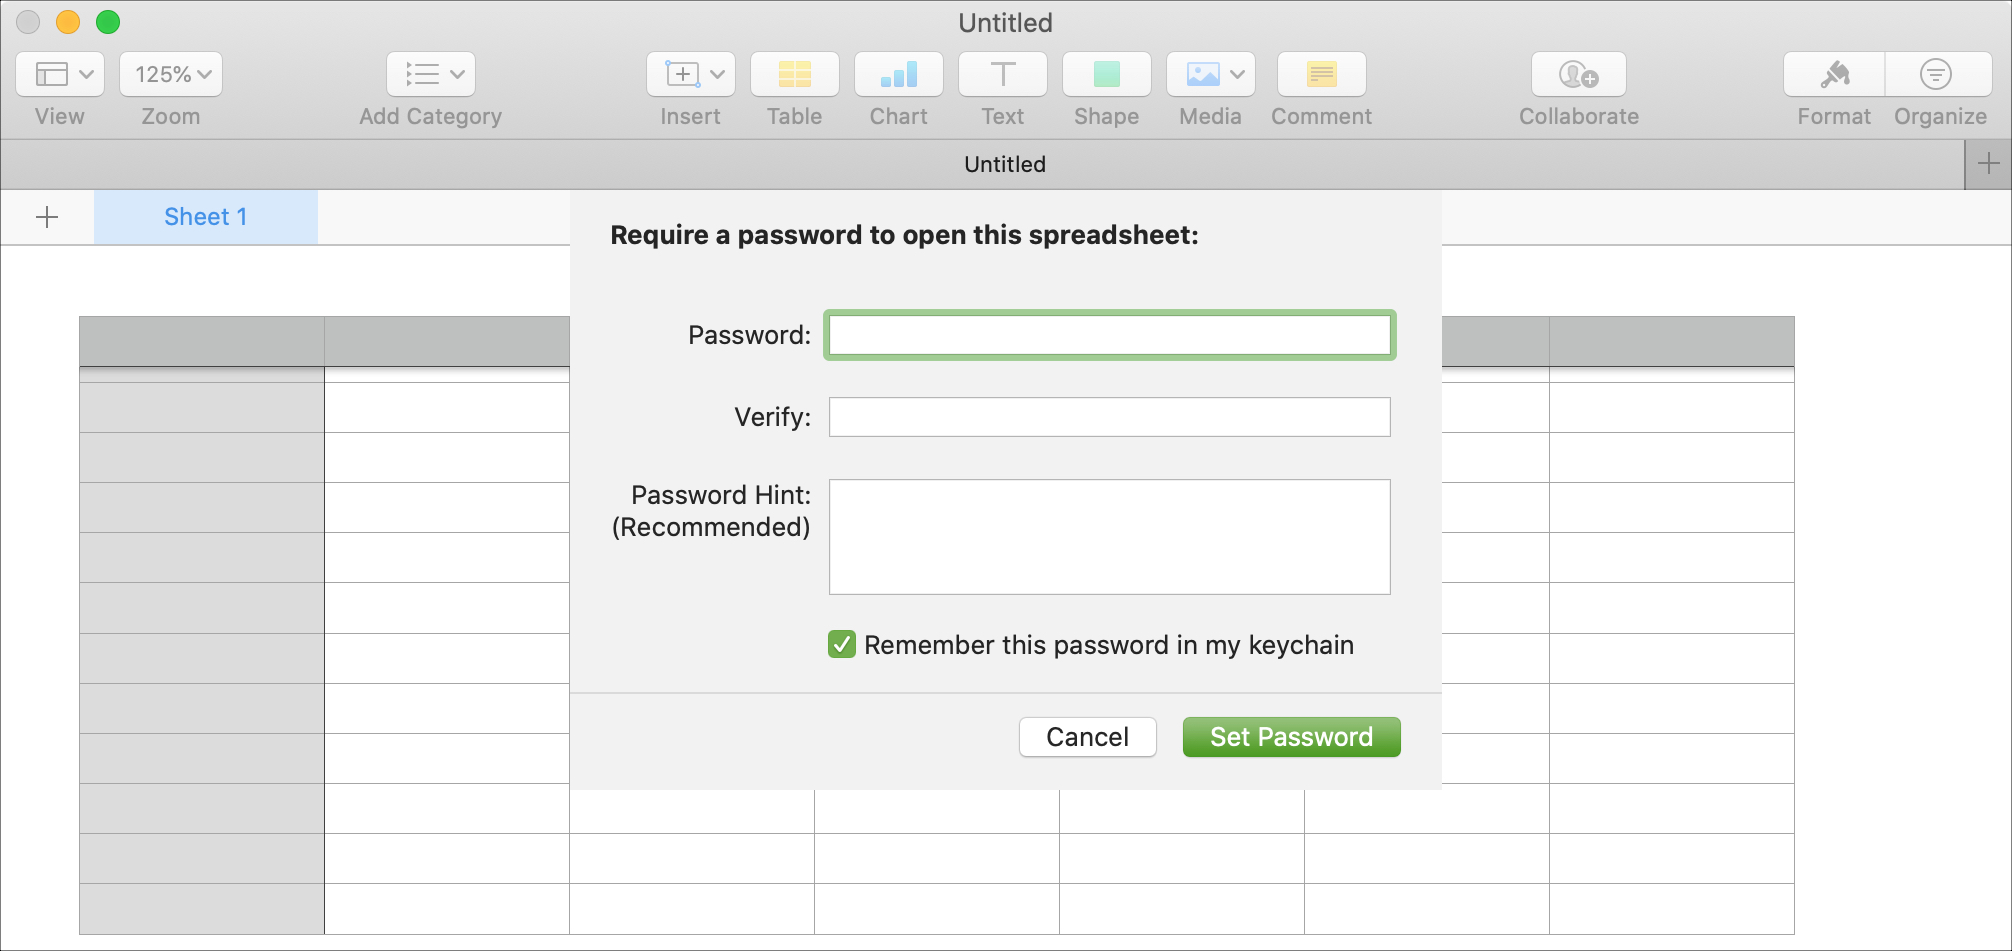Screen dimensions: 2012x951
Task: Focus the Verify password field
Action: (x=1109, y=417)
